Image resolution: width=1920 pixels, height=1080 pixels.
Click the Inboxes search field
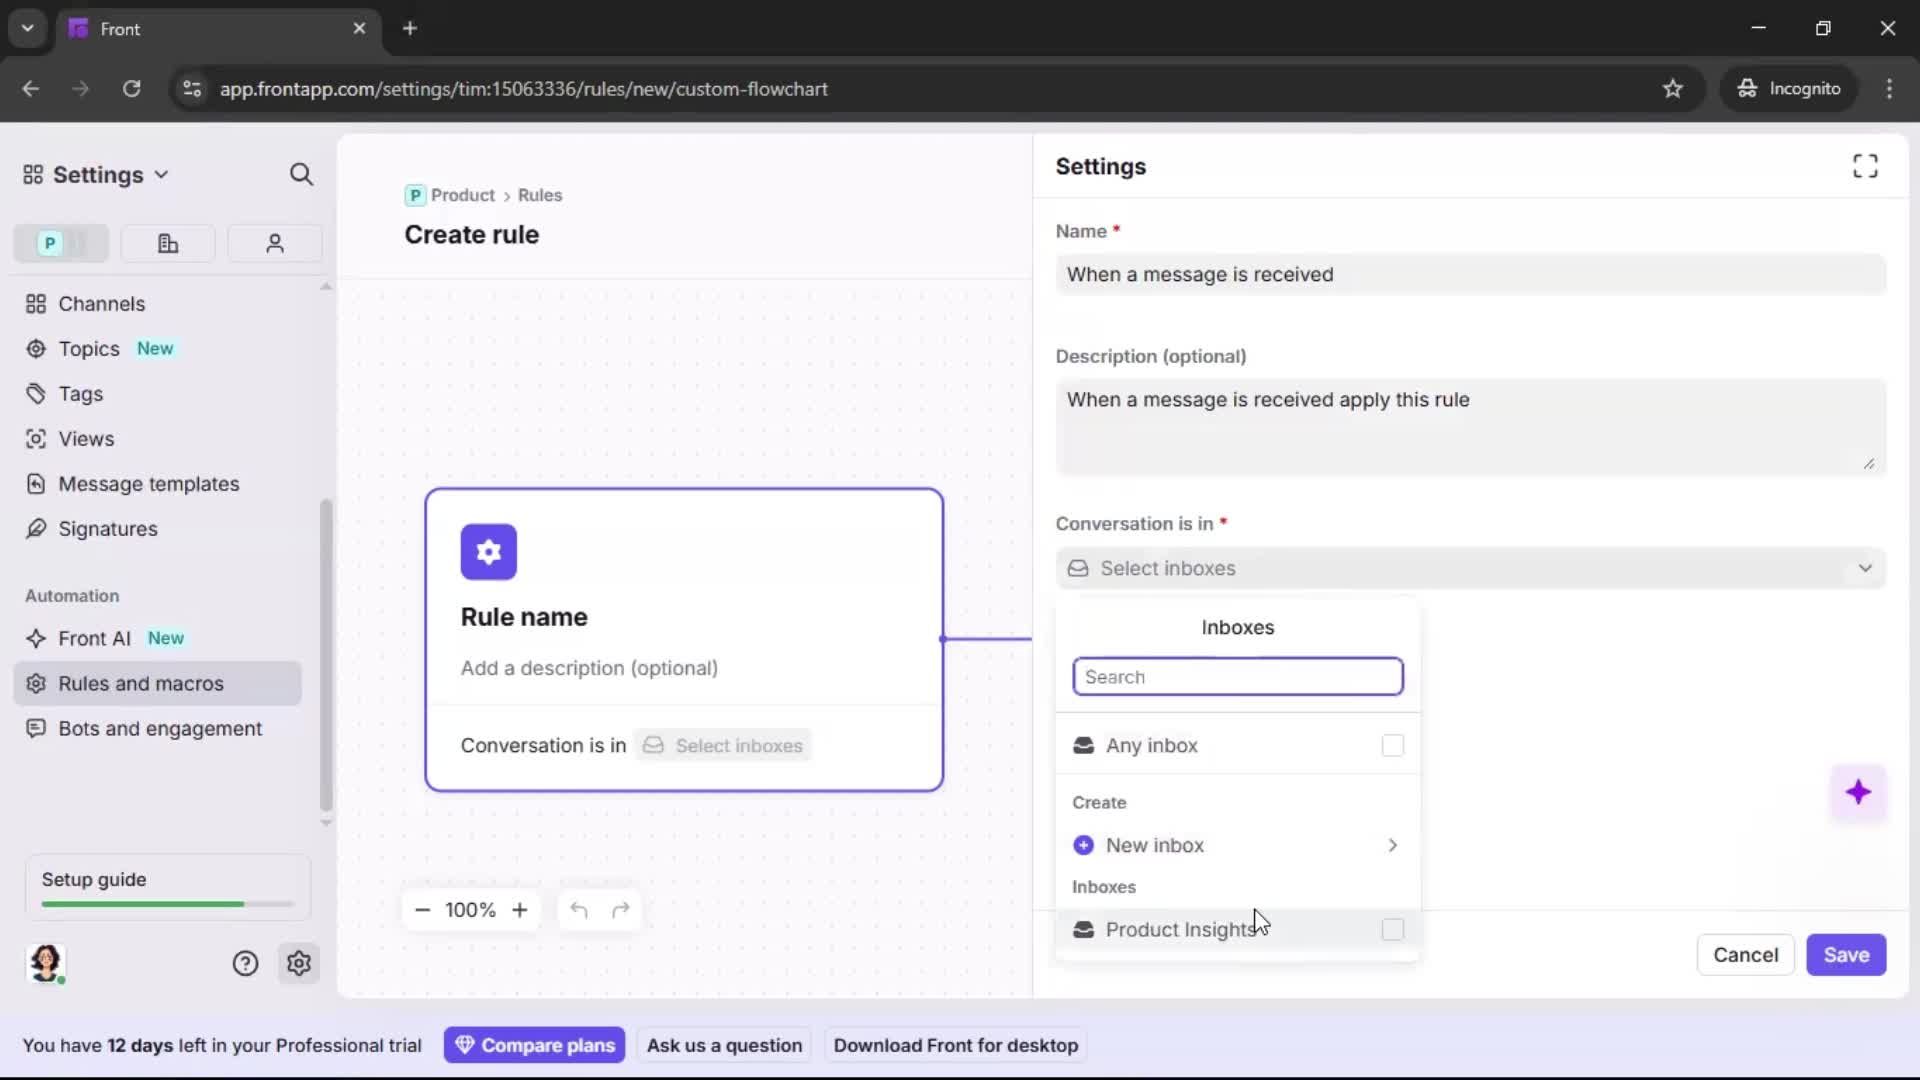coord(1237,677)
